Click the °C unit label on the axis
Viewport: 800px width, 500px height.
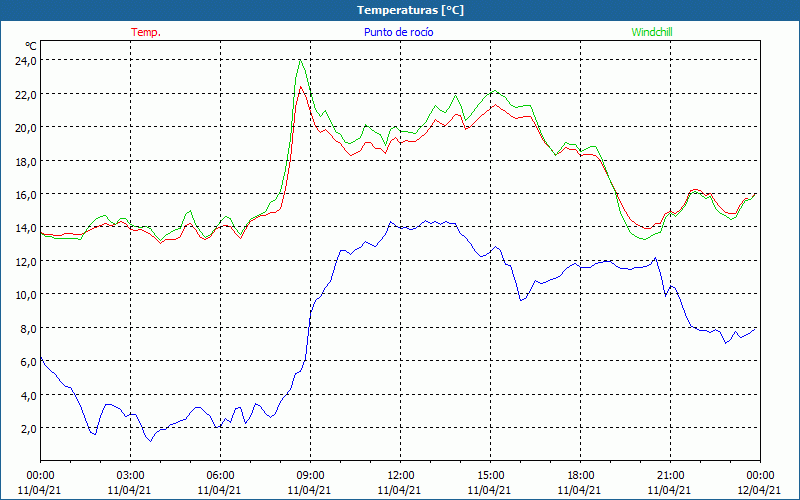31,46
